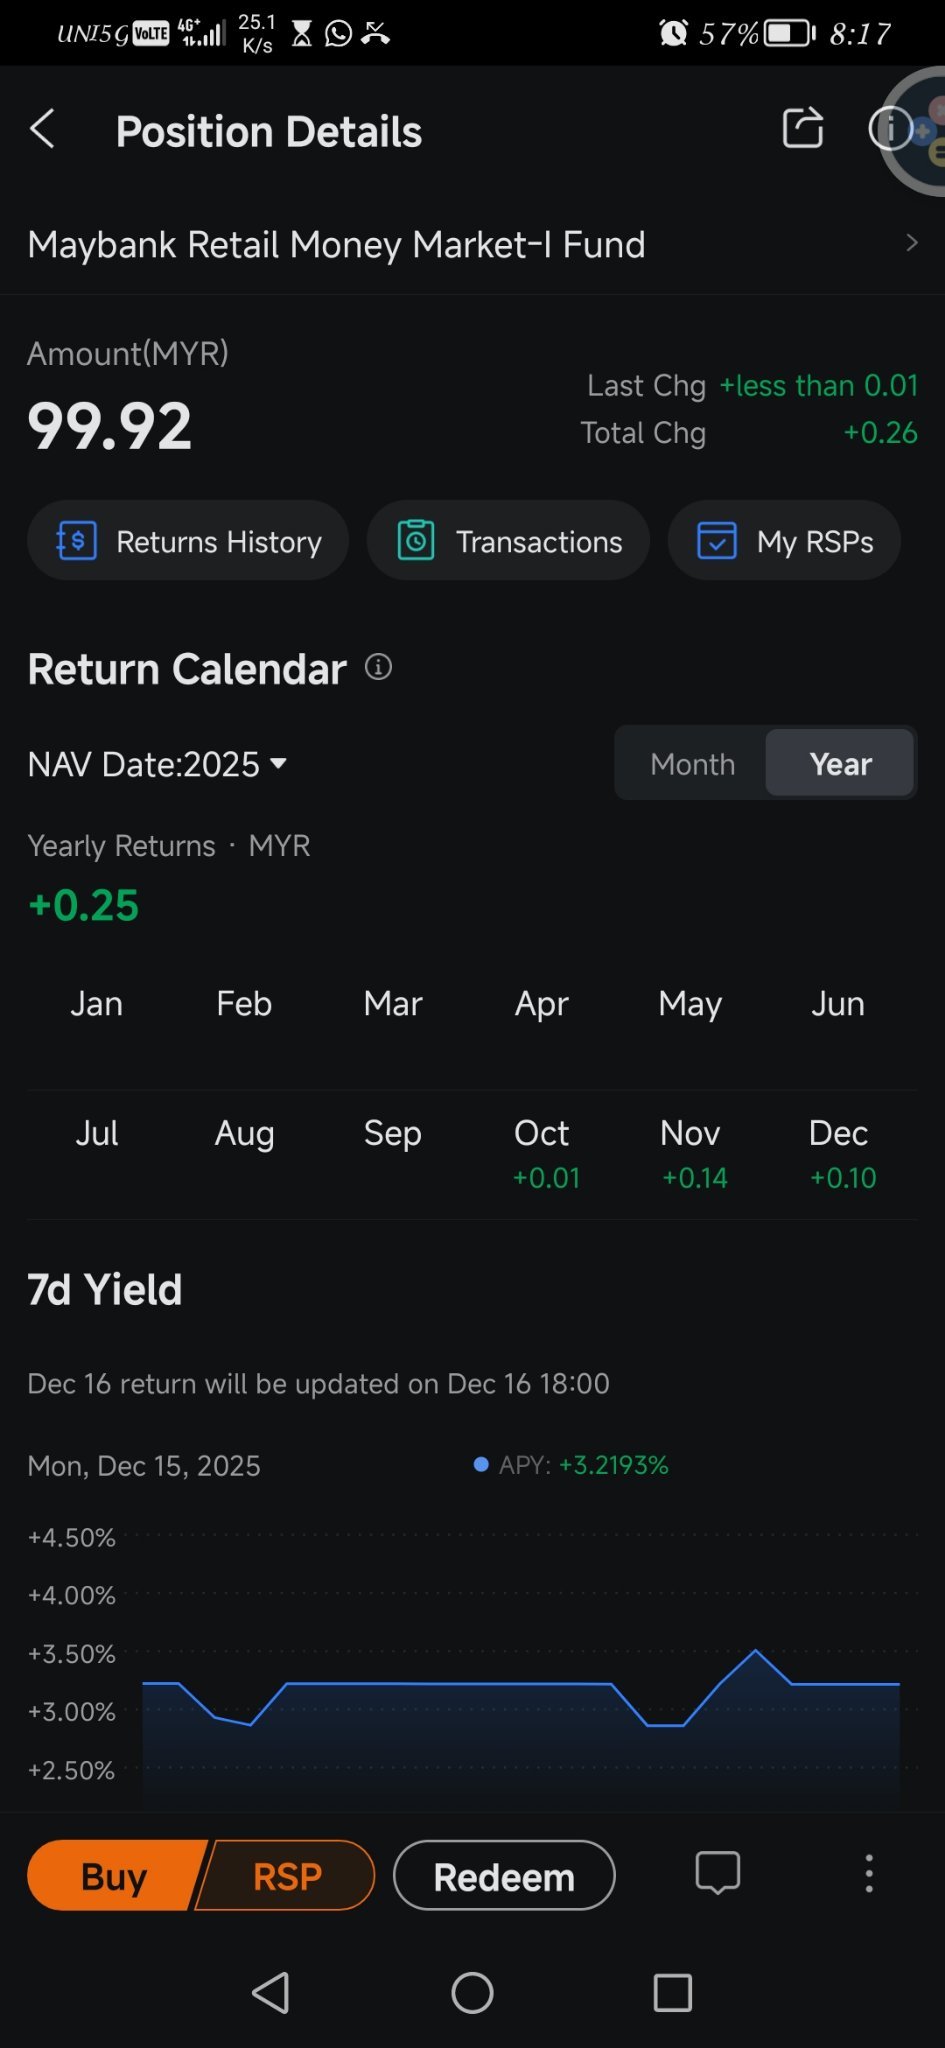Tap the Redeem button
Image resolution: width=945 pixels, height=2048 pixels.
504,1876
